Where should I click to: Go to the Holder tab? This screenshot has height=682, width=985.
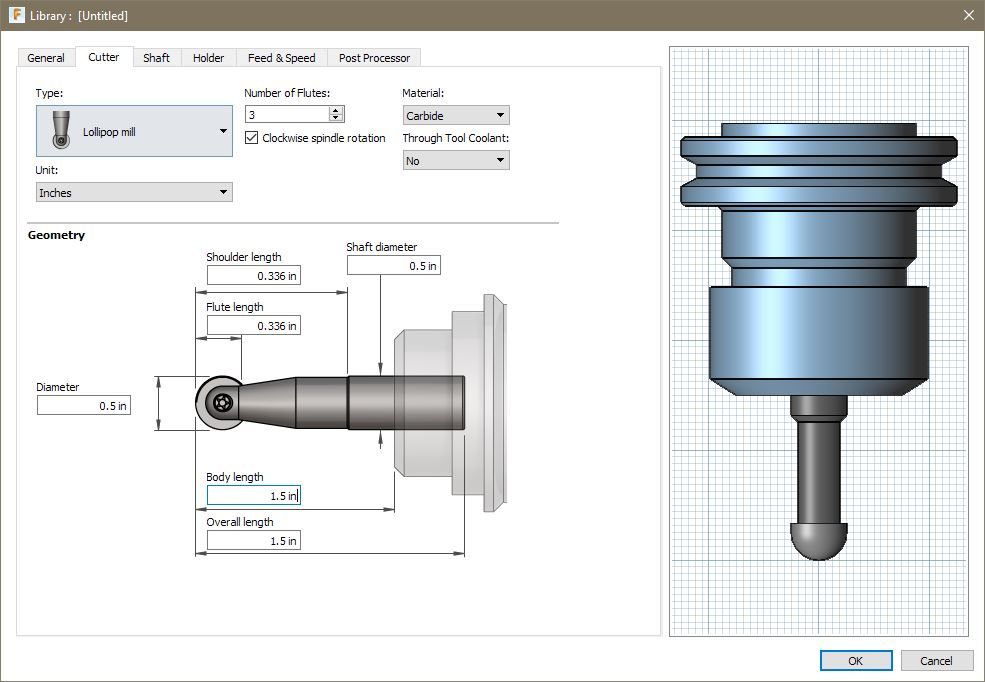pos(209,58)
